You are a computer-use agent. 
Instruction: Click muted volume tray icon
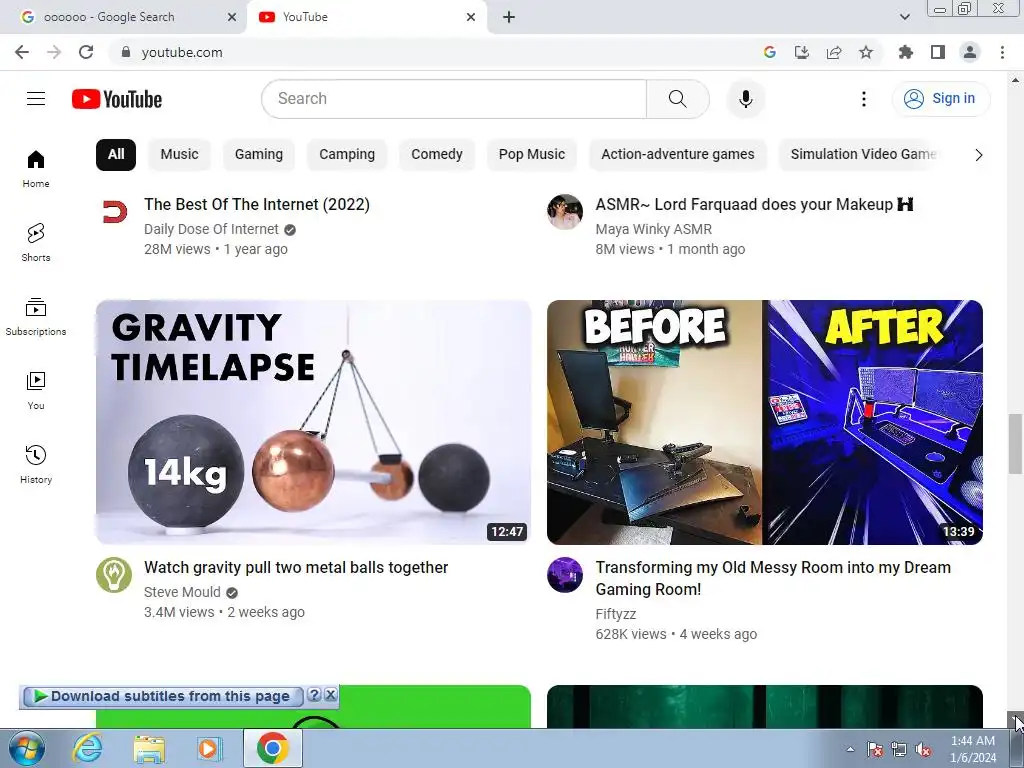(923, 749)
